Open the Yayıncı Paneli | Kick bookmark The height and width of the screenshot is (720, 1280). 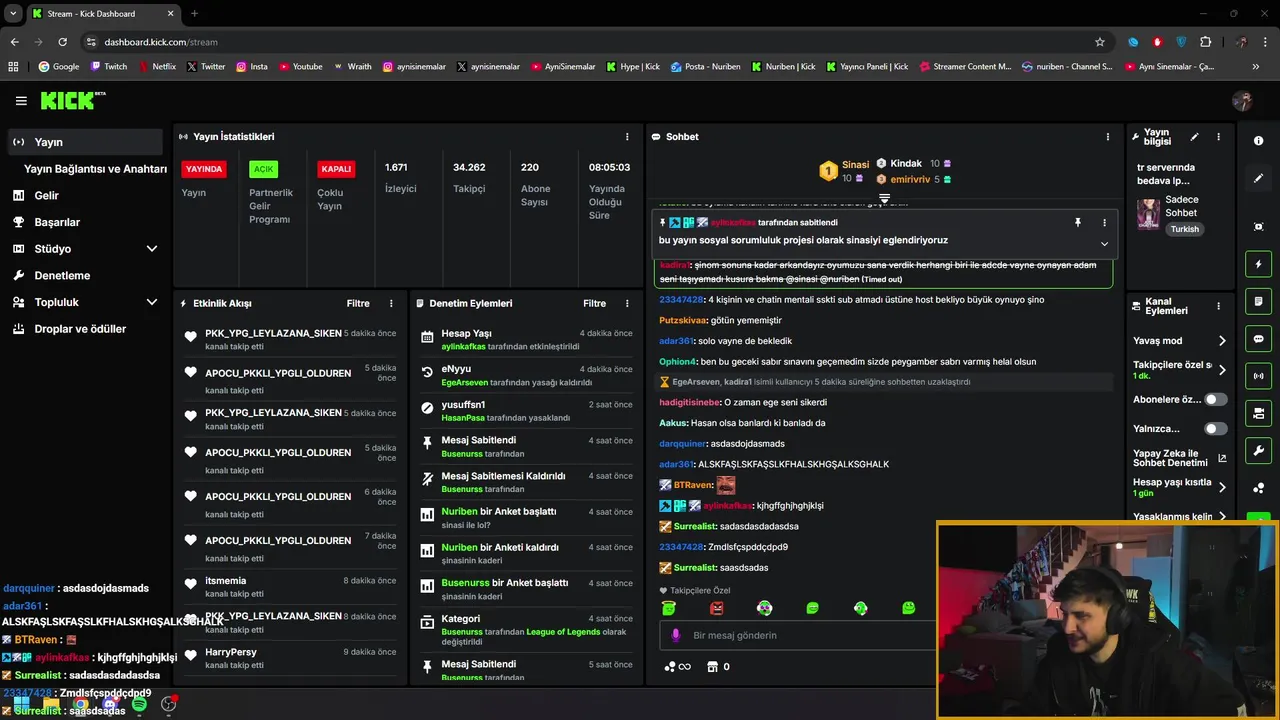867,67
